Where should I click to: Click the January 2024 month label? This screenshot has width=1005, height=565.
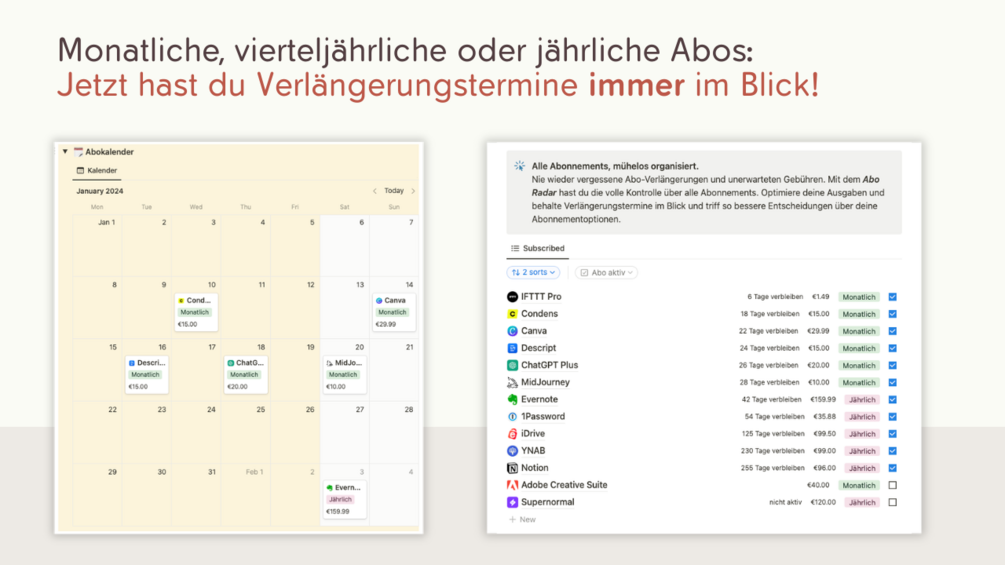point(99,191)
